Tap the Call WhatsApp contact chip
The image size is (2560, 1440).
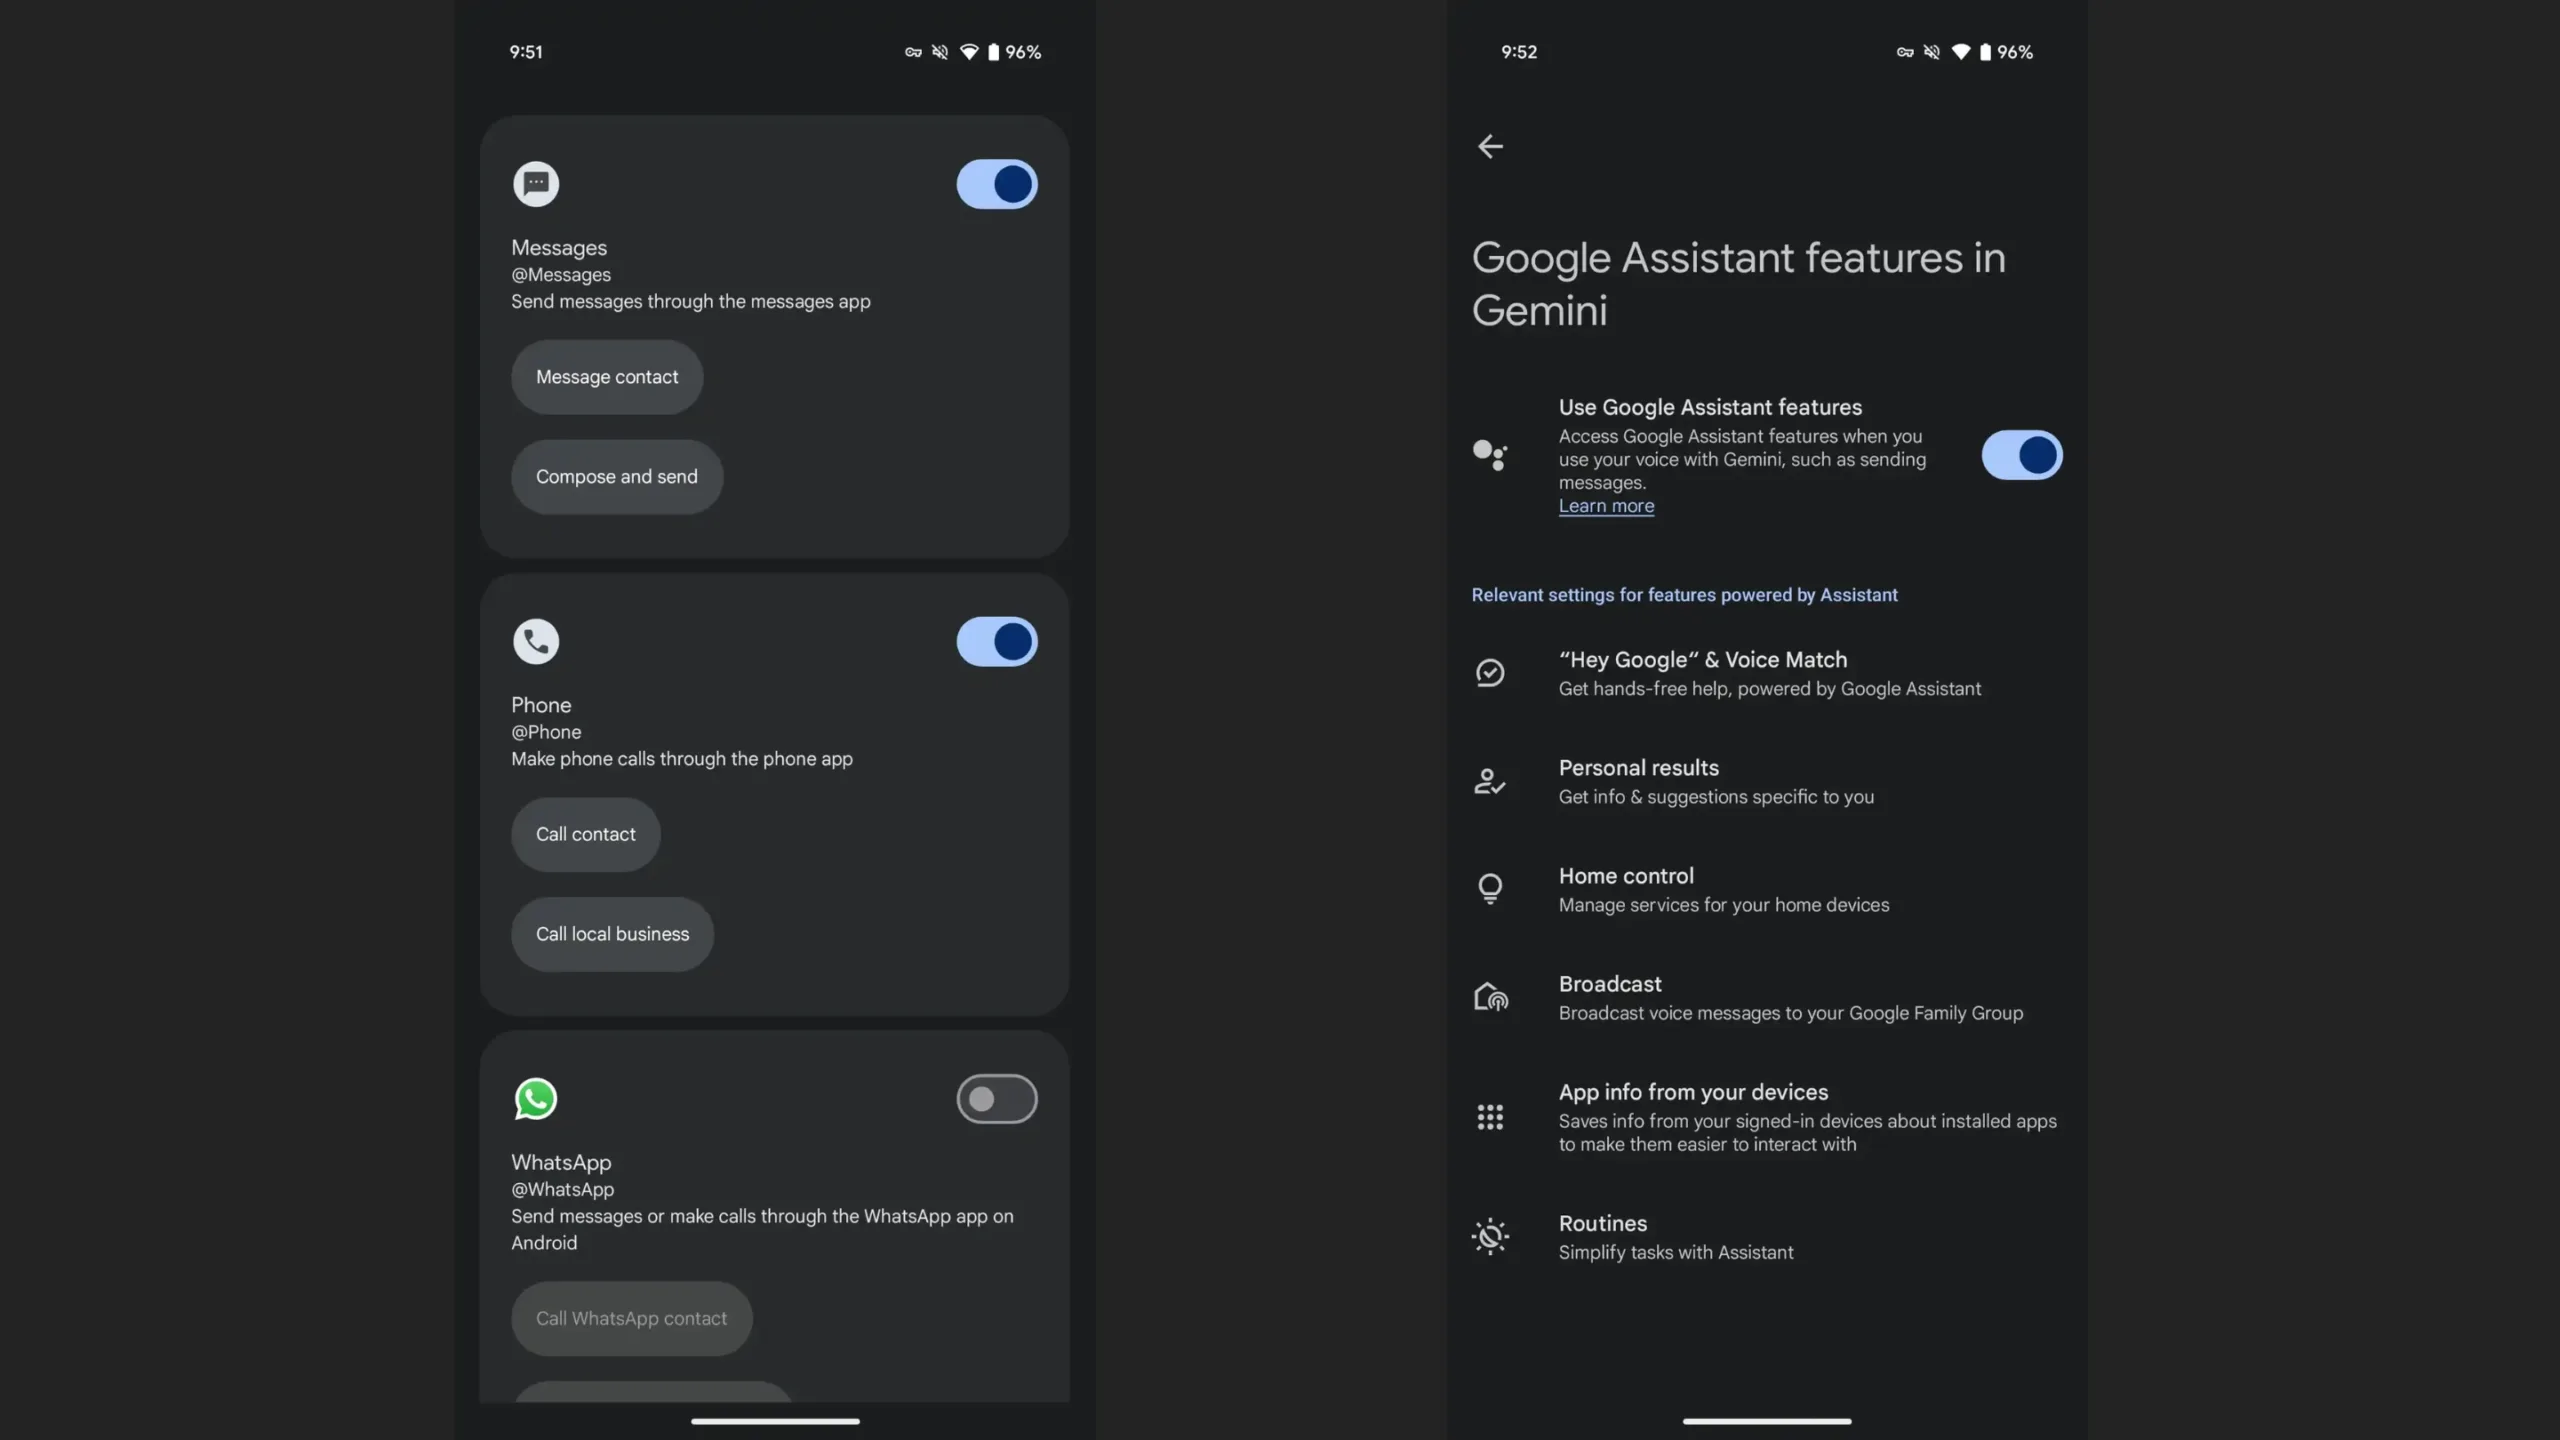pyautogui.click(x=632, y=1319)
